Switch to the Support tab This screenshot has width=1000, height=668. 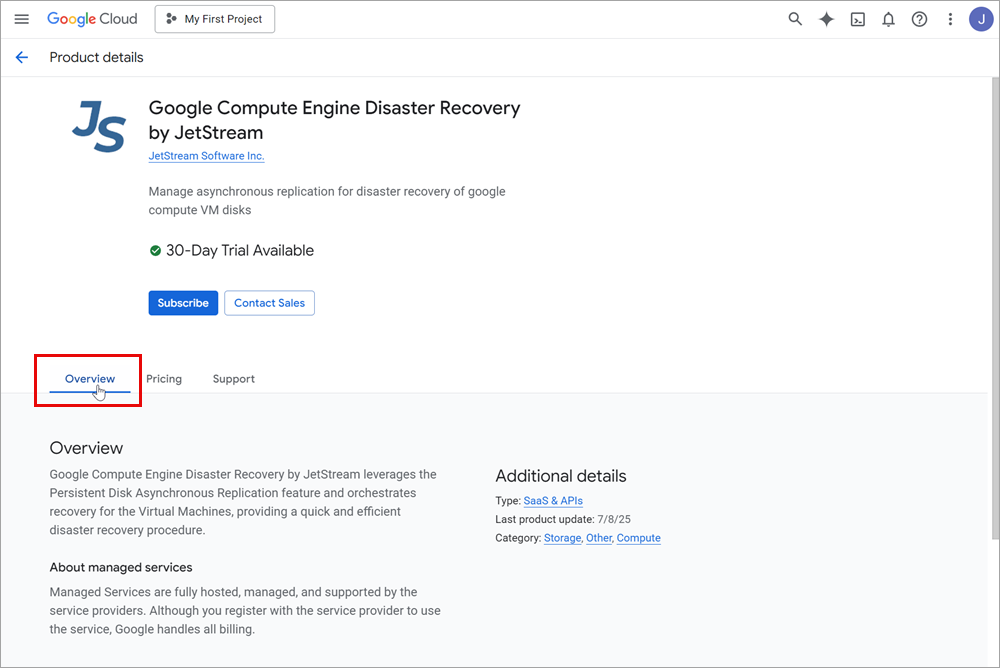[234, 379]
